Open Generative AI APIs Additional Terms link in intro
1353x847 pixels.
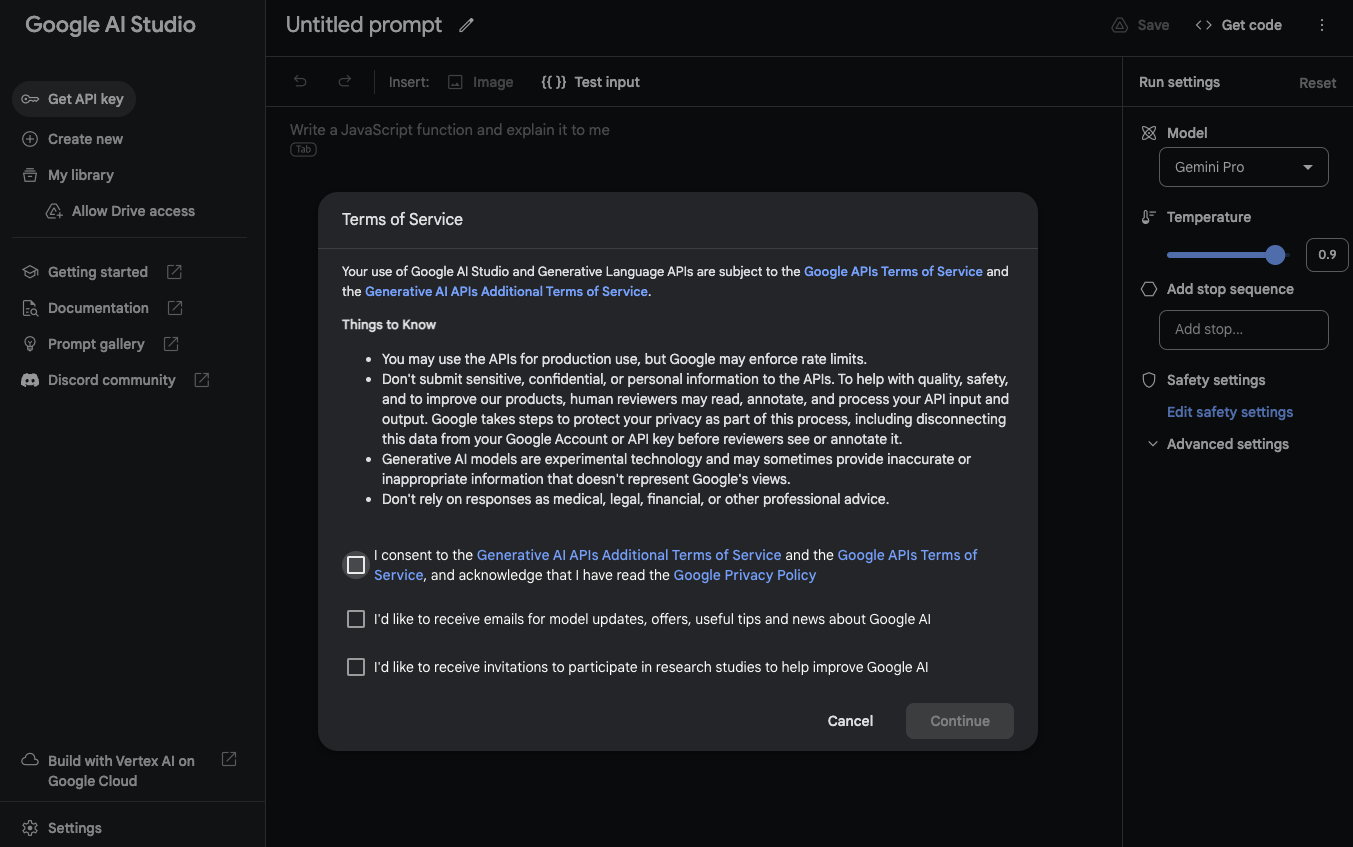click(507, 291)
